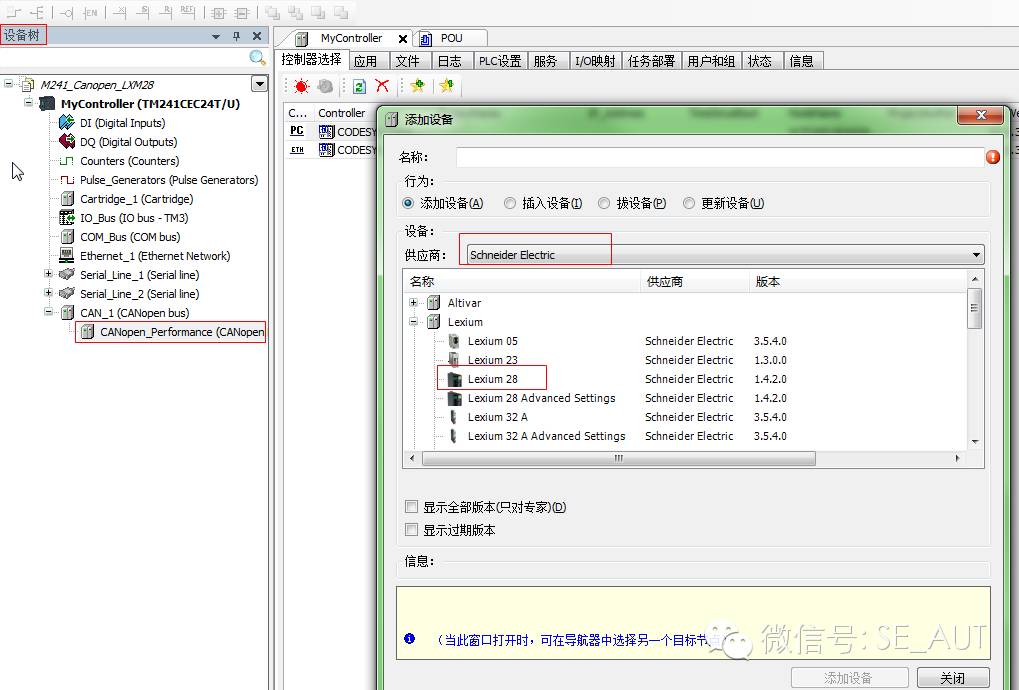Click the magnifier search icon in device tree
Viewport: 1019px width, 690px height.
click(x=258, y=58)
